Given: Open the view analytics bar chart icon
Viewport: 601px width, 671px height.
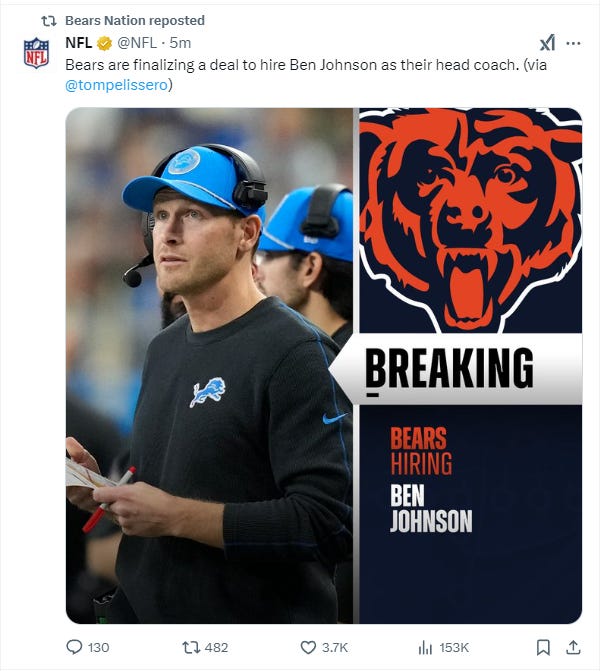Looking at the screenshot, I should click(425, 647).
